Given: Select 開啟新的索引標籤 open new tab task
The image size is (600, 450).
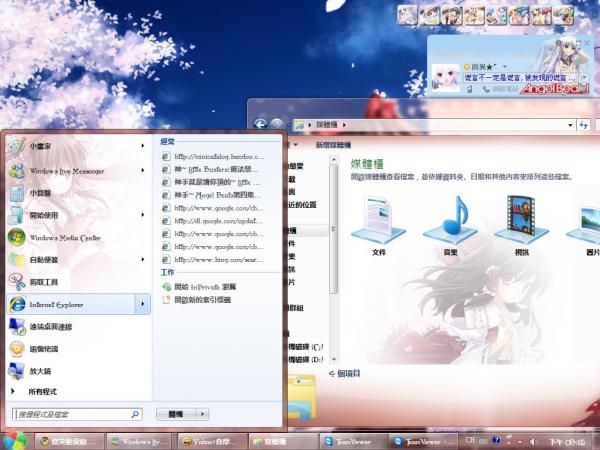Looking at the screenshot, I should point(197,300).
